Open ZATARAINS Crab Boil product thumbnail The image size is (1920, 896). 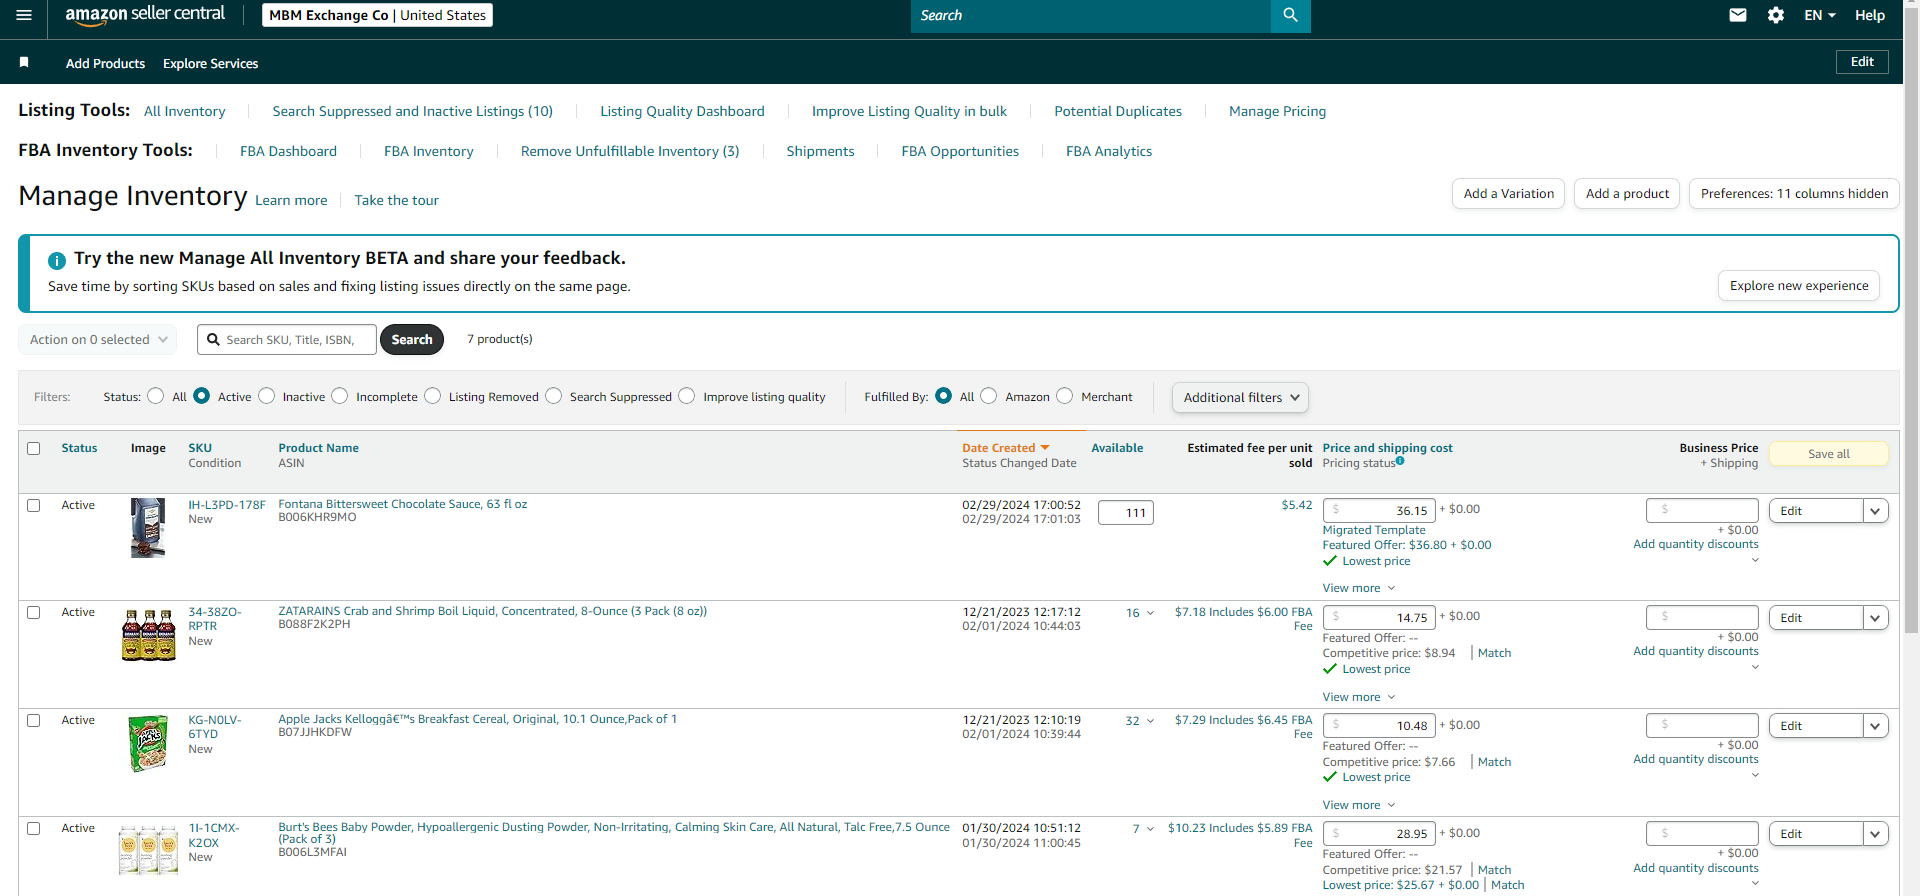tap(148, 635)
